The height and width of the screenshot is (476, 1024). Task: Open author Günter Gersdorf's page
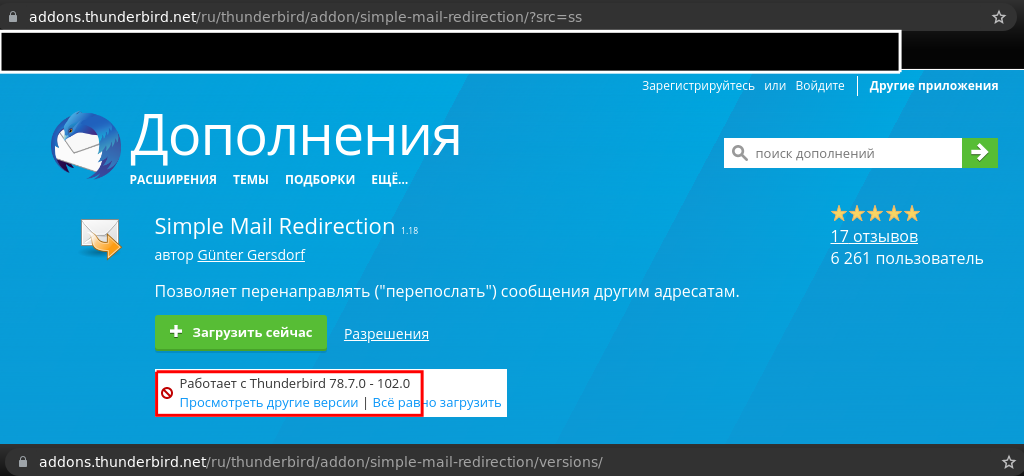click(x=251, y=255)
